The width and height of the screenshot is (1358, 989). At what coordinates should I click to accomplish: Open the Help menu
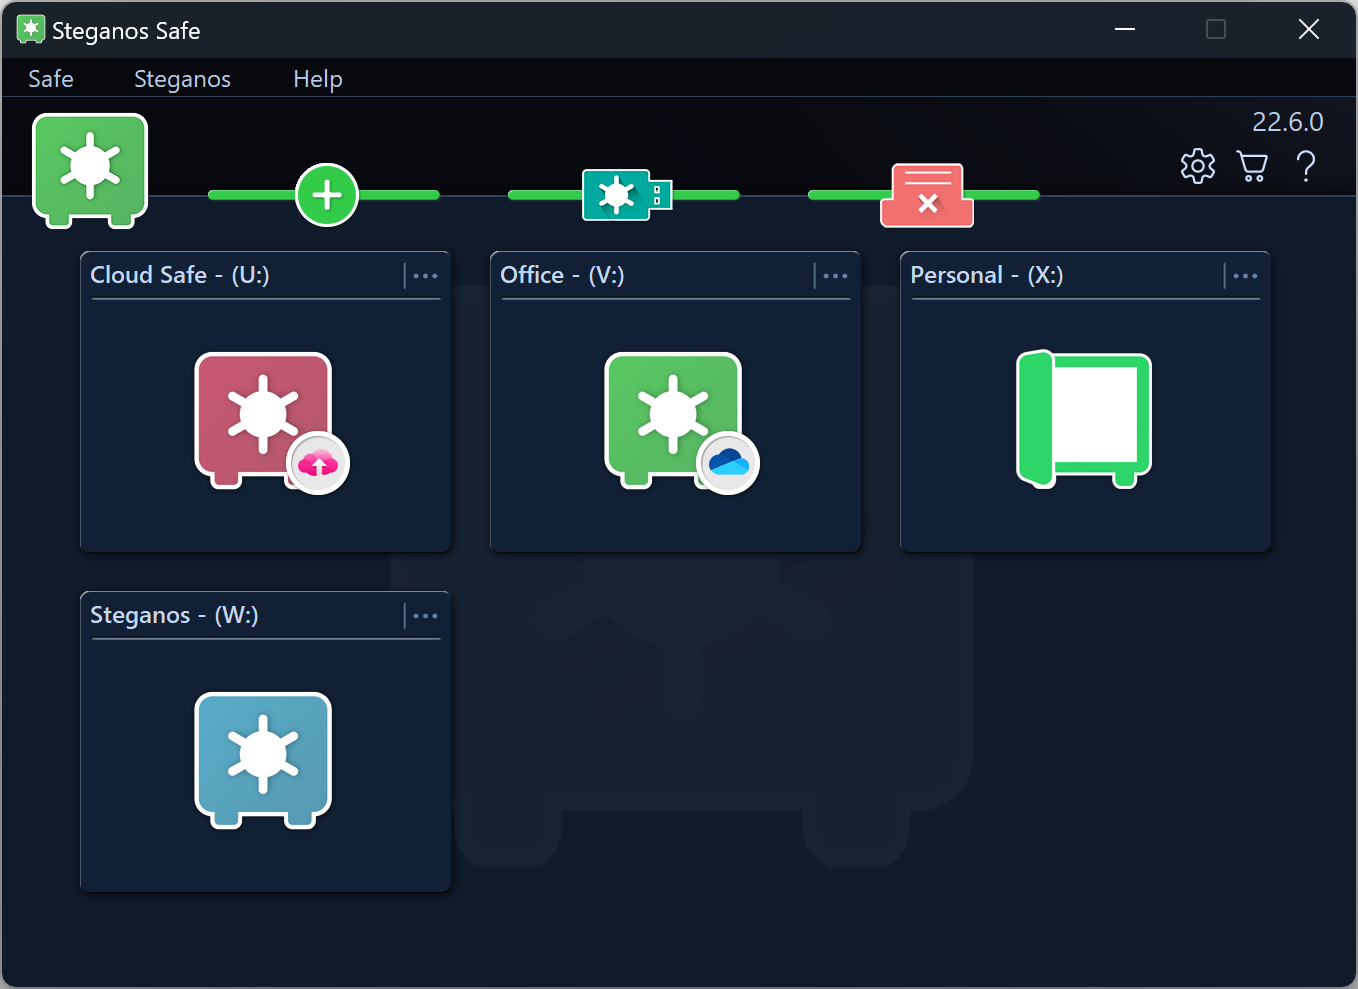tap(317, 79)
